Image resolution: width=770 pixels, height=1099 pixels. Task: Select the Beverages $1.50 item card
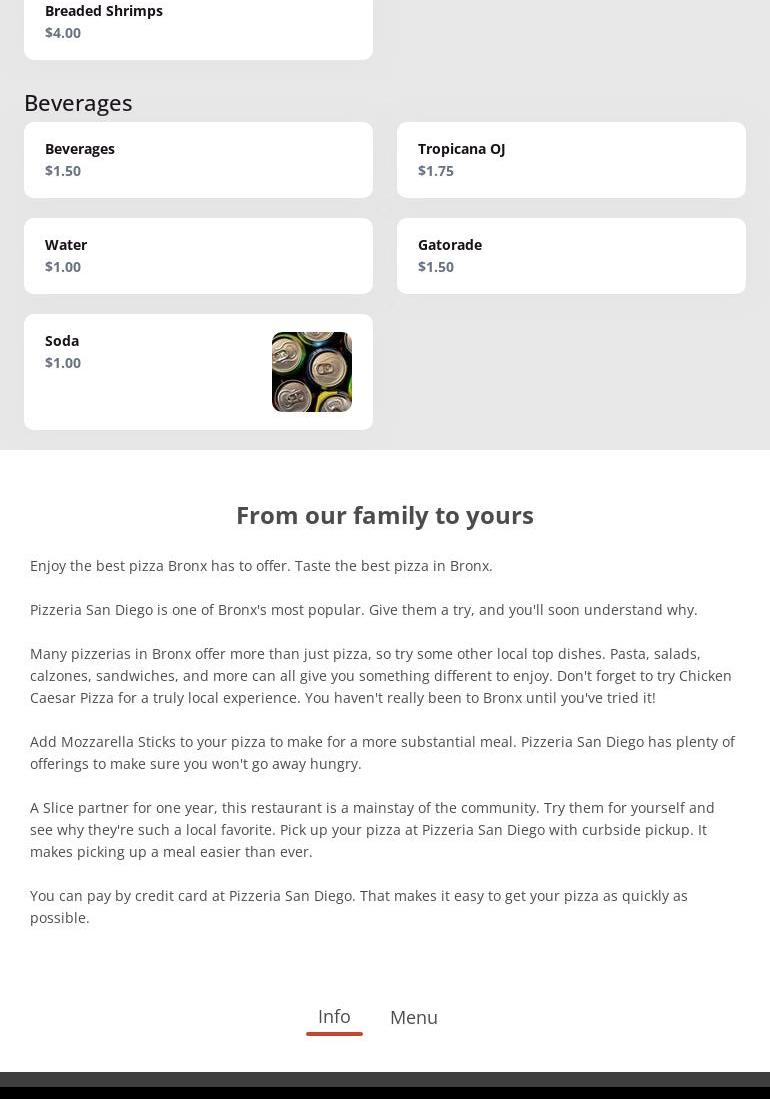pos(198,160)
